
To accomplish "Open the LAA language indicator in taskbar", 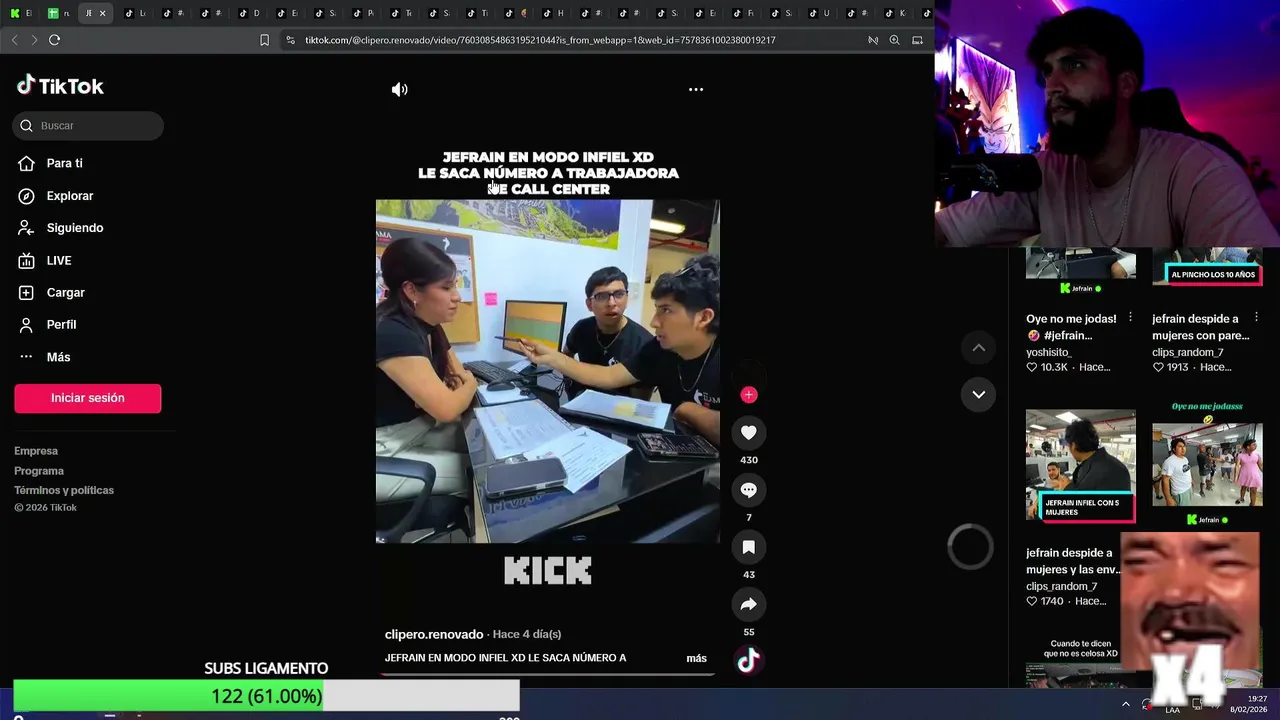I will coord(1172,708).
